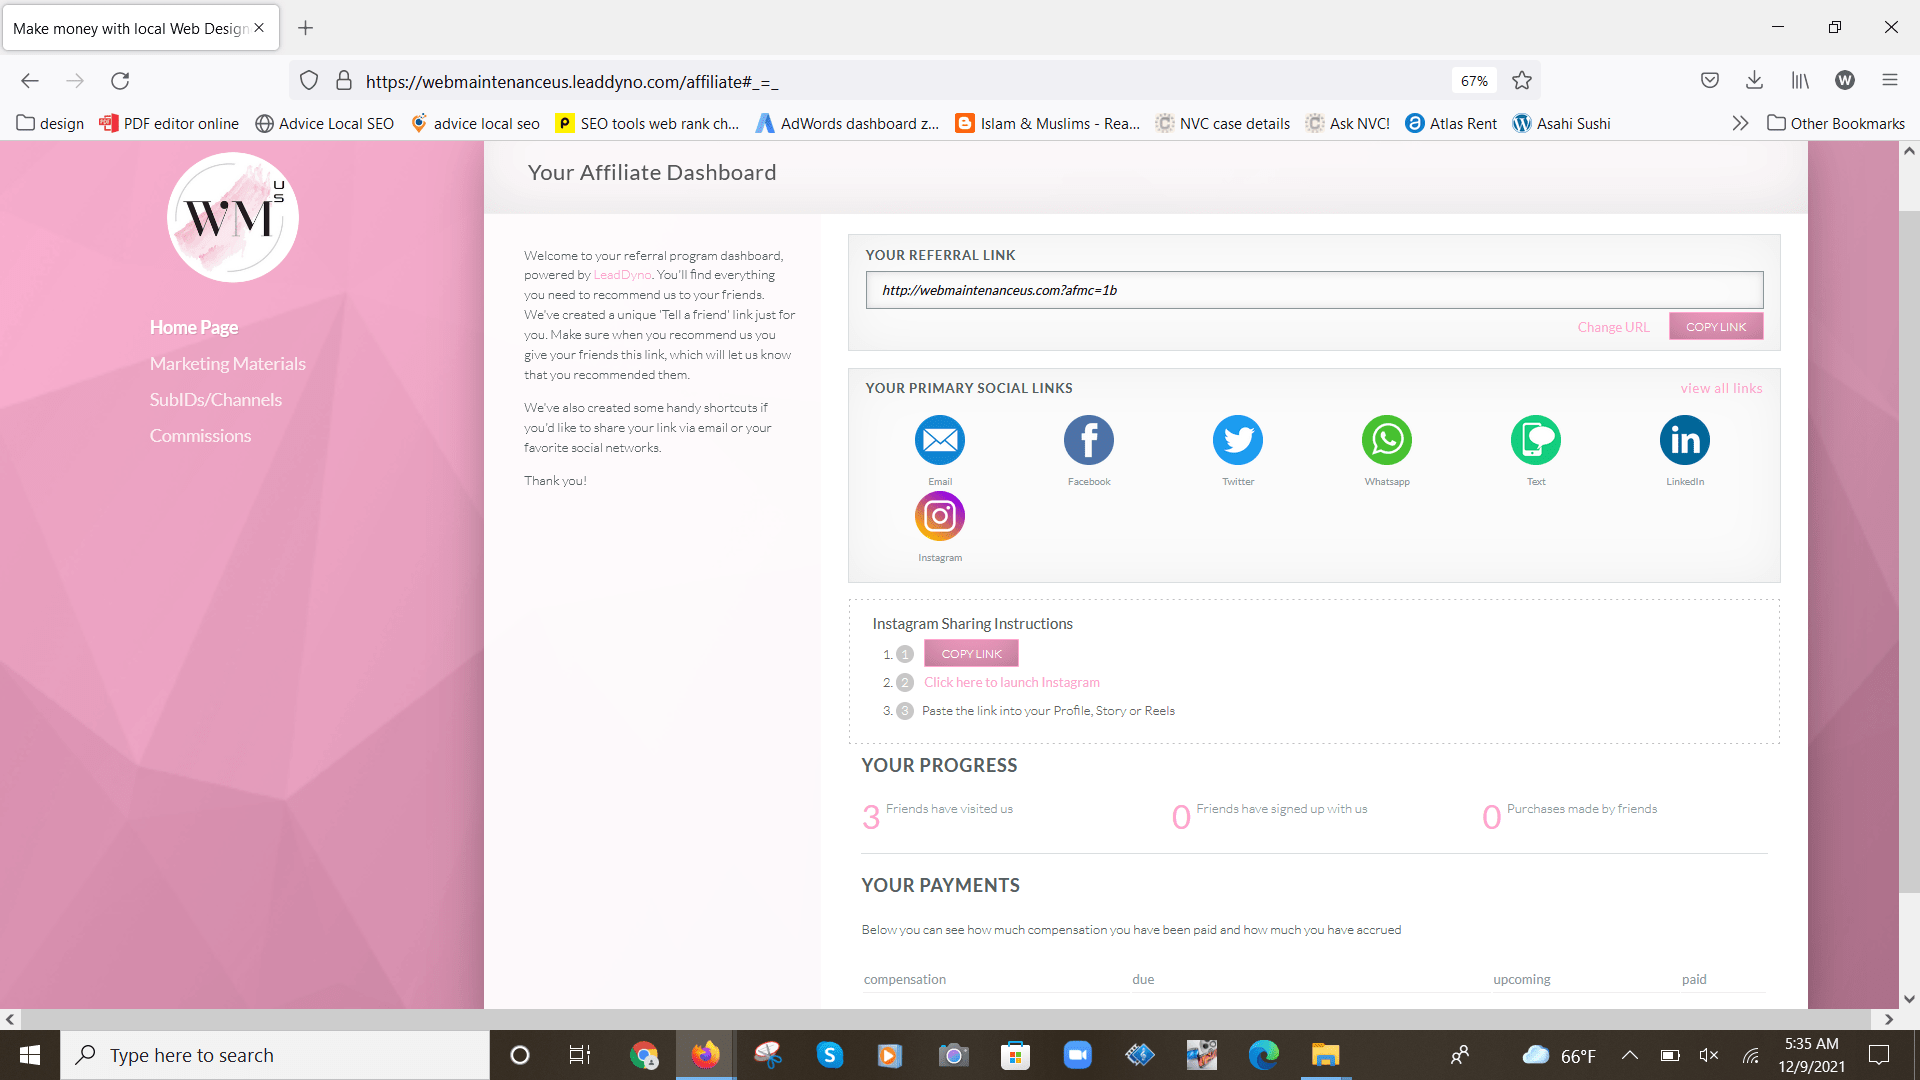Viewport: 1920px width, 1080px height.
Task: Click Instagram instructions COPY LINK button
Action: tap(971, 653)
